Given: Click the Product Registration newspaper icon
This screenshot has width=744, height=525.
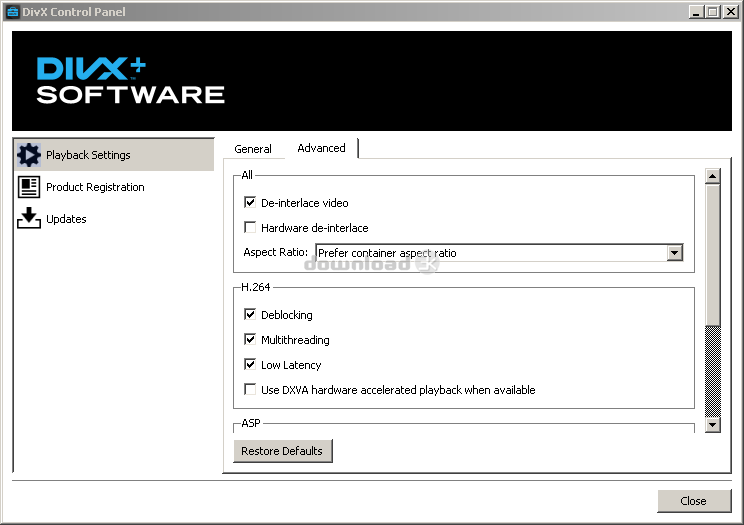Looking at the screenshot, I should 29,187.
